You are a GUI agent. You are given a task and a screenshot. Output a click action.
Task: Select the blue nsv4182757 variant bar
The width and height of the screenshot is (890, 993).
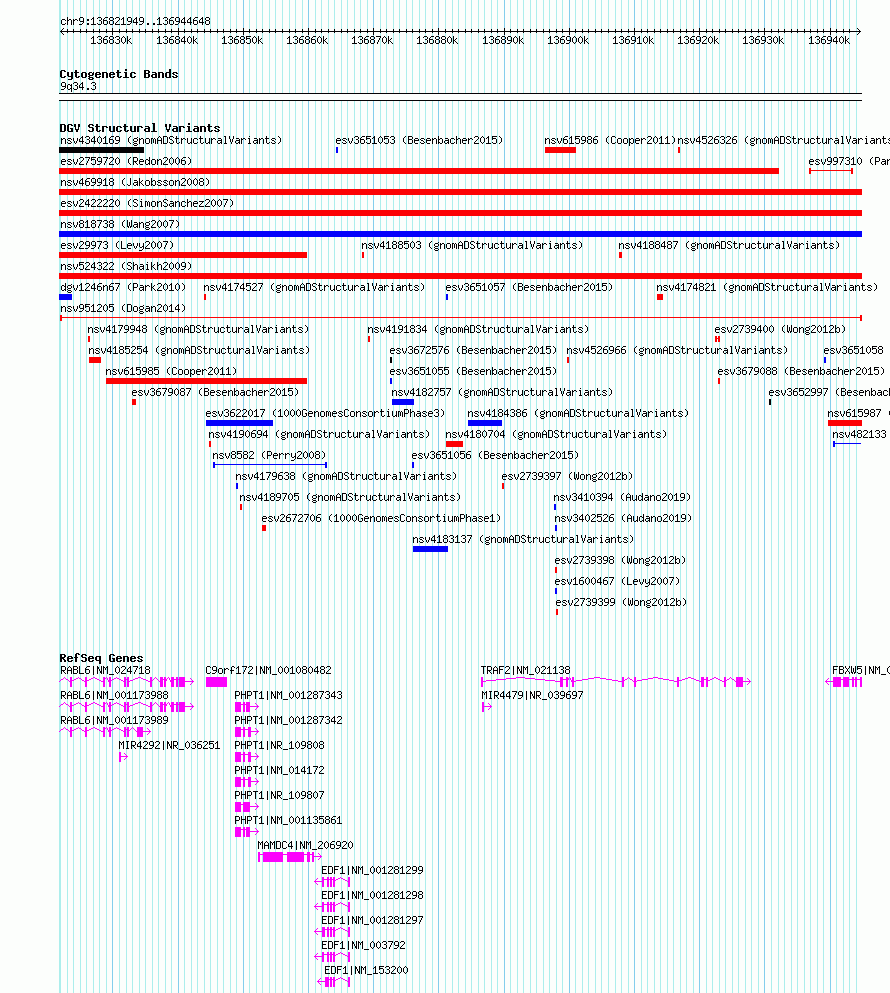coord(403,402)
